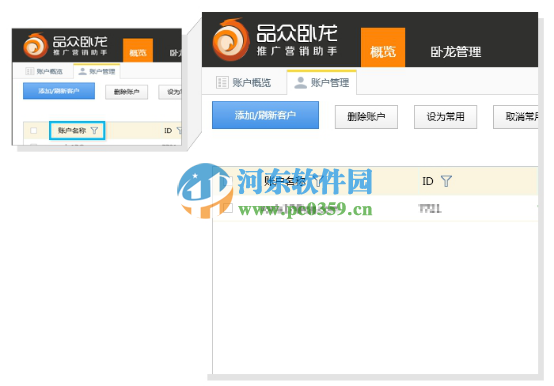The height and width of the screenshot is (386, 554).
Task: Open 卧龙管理 in the enlarged header
Action: [x=455, y=52]
